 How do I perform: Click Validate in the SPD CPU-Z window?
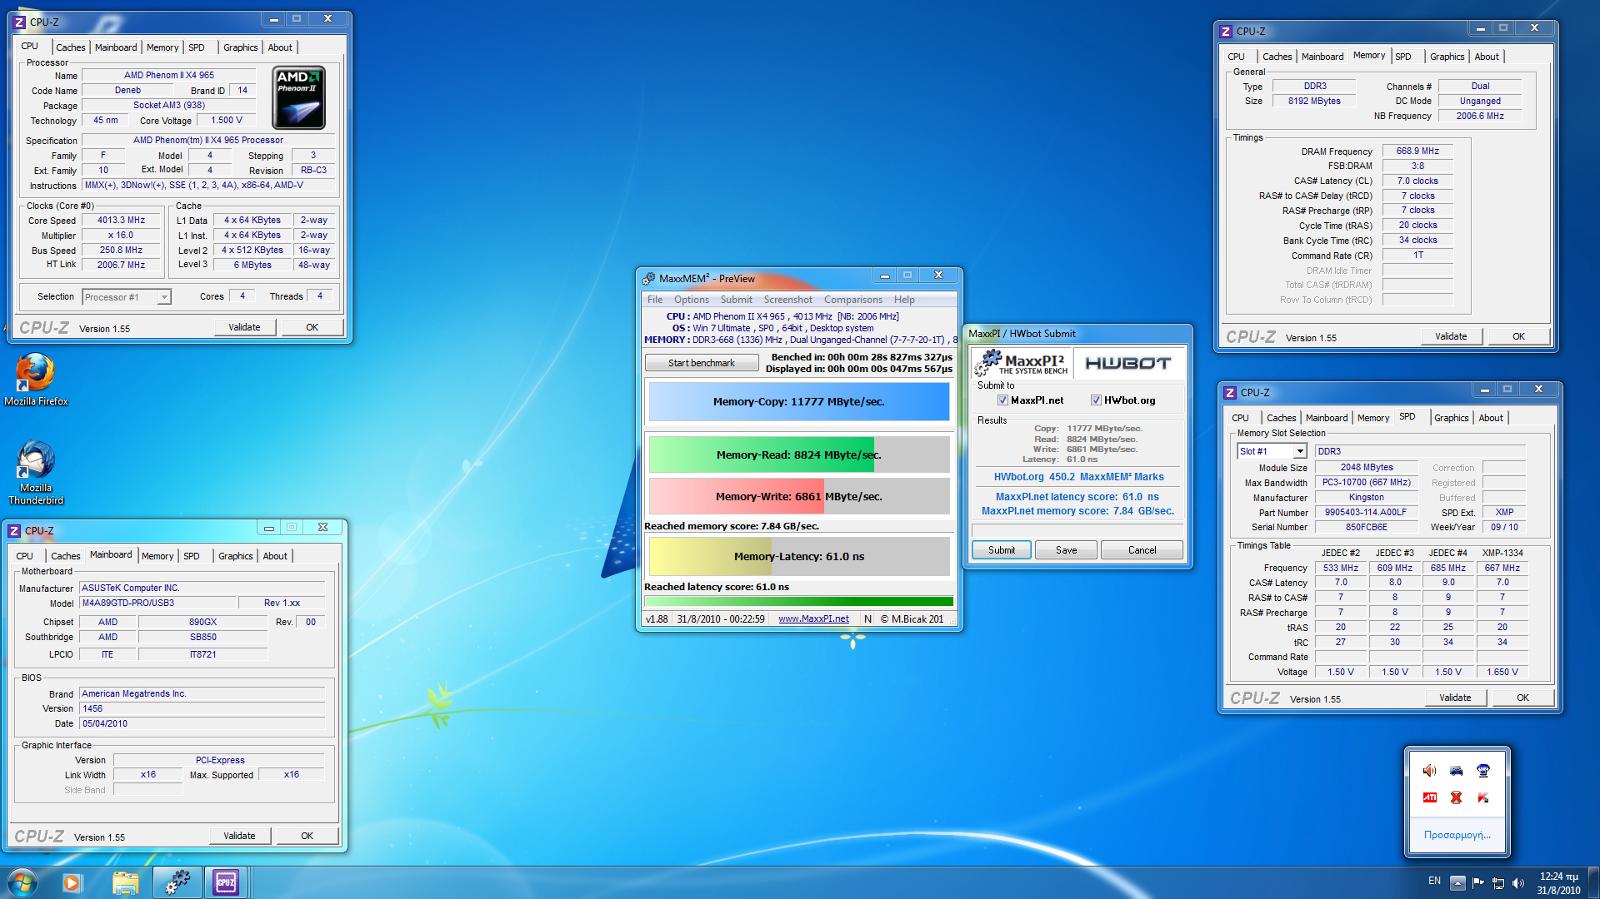tap(1455, 697)
